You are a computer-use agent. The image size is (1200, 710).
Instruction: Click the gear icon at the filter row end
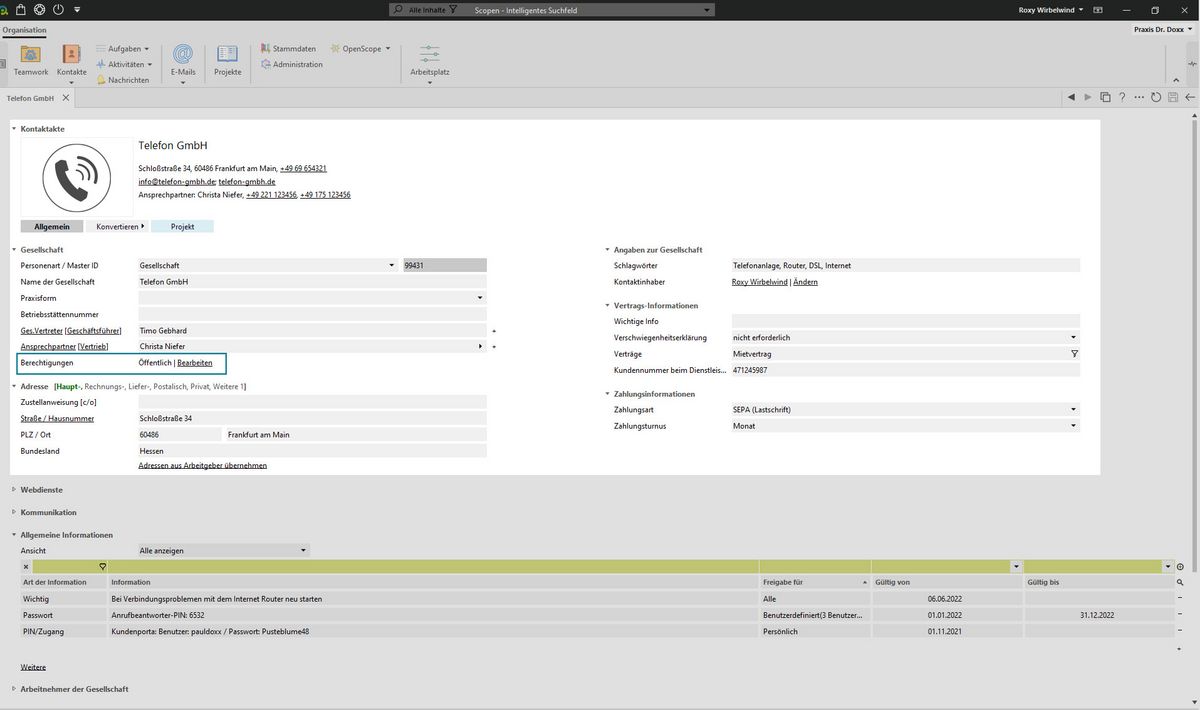1180,567
